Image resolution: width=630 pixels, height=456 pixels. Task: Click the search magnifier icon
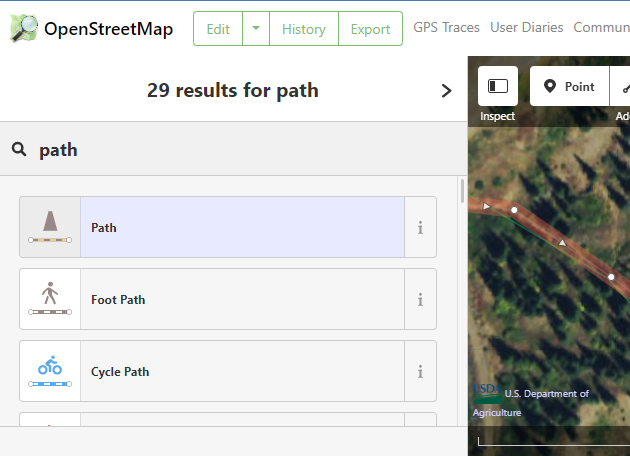(19, 149)
